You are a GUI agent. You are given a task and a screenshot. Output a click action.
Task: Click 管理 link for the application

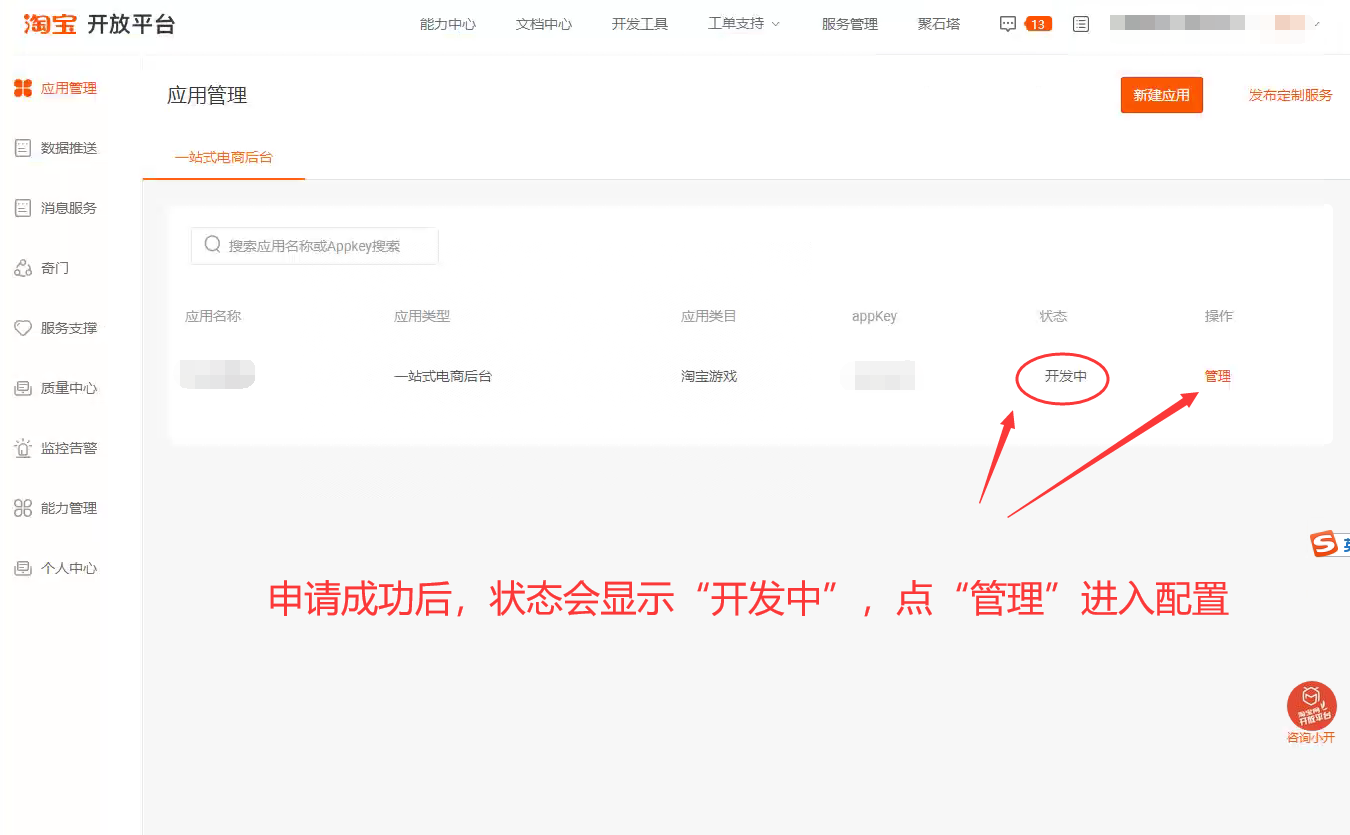1218,376
